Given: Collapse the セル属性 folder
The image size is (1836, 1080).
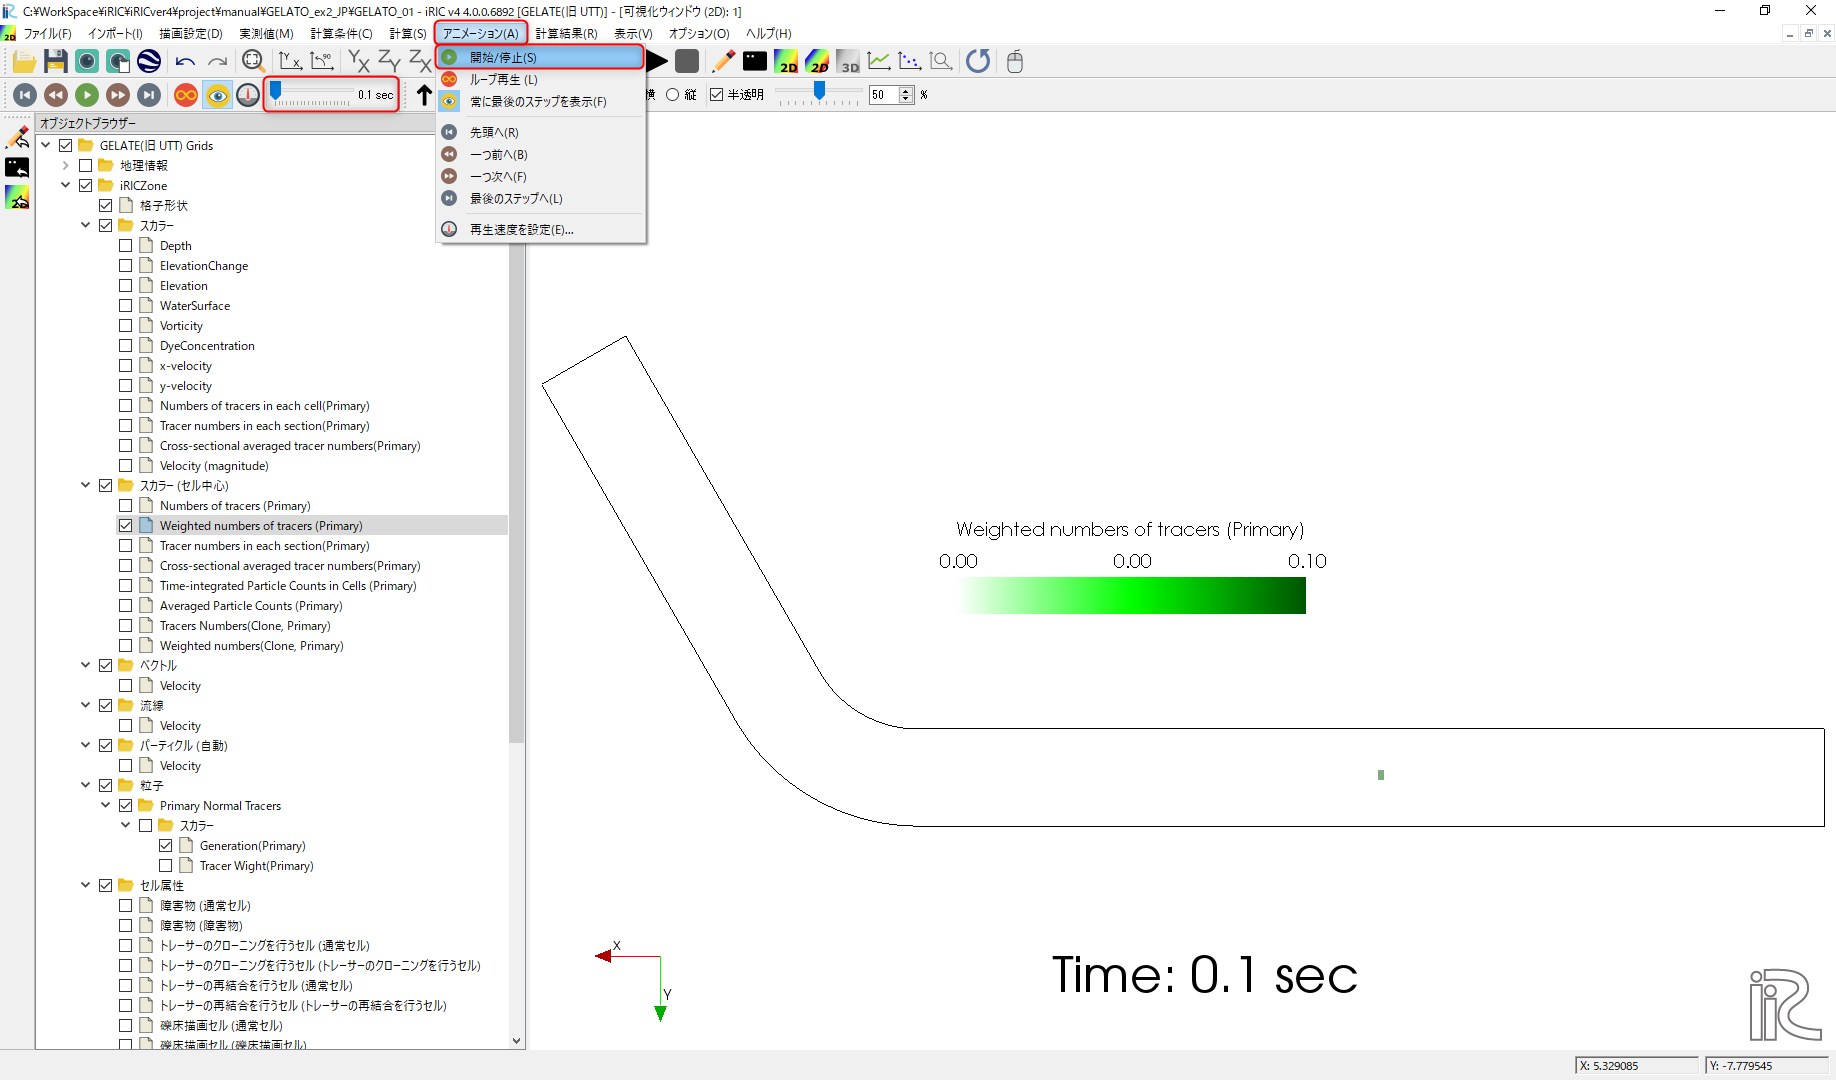Looking at the screenshot, I should (x=86, y=885).
